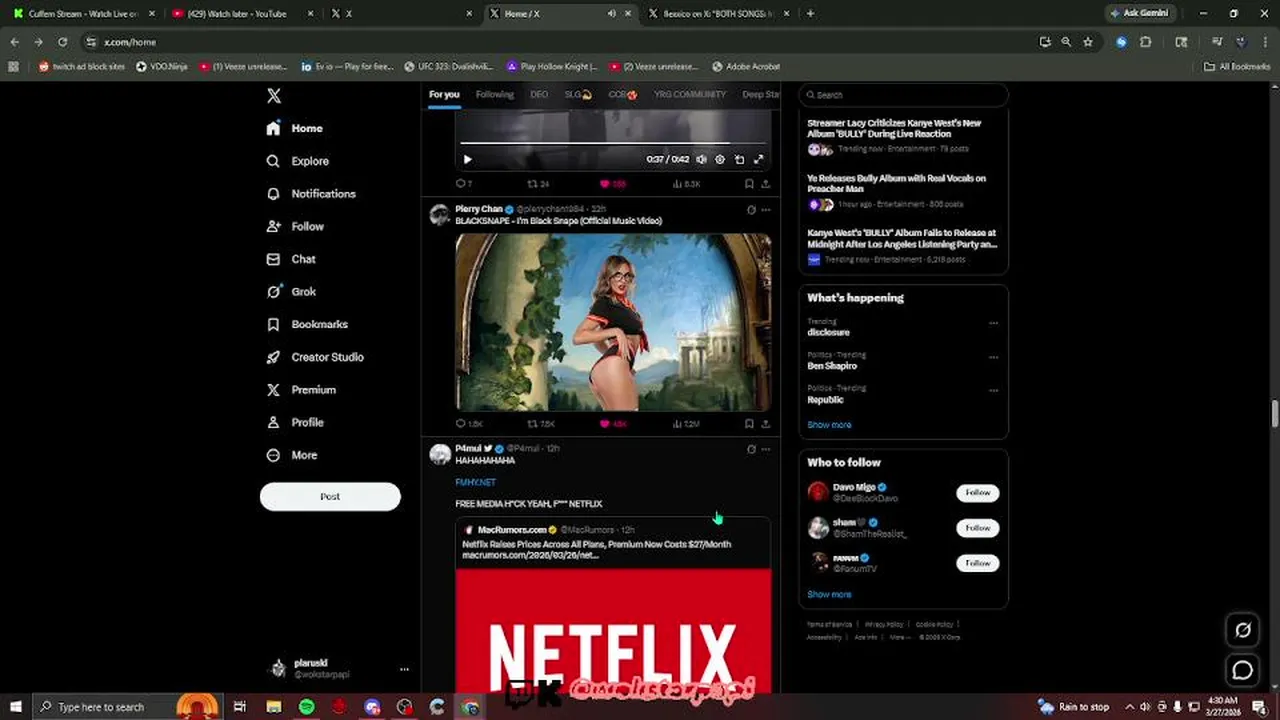Viewport: 1280px width, 720px height.
Task: Open more options for Republic trend
Action: 993,390
